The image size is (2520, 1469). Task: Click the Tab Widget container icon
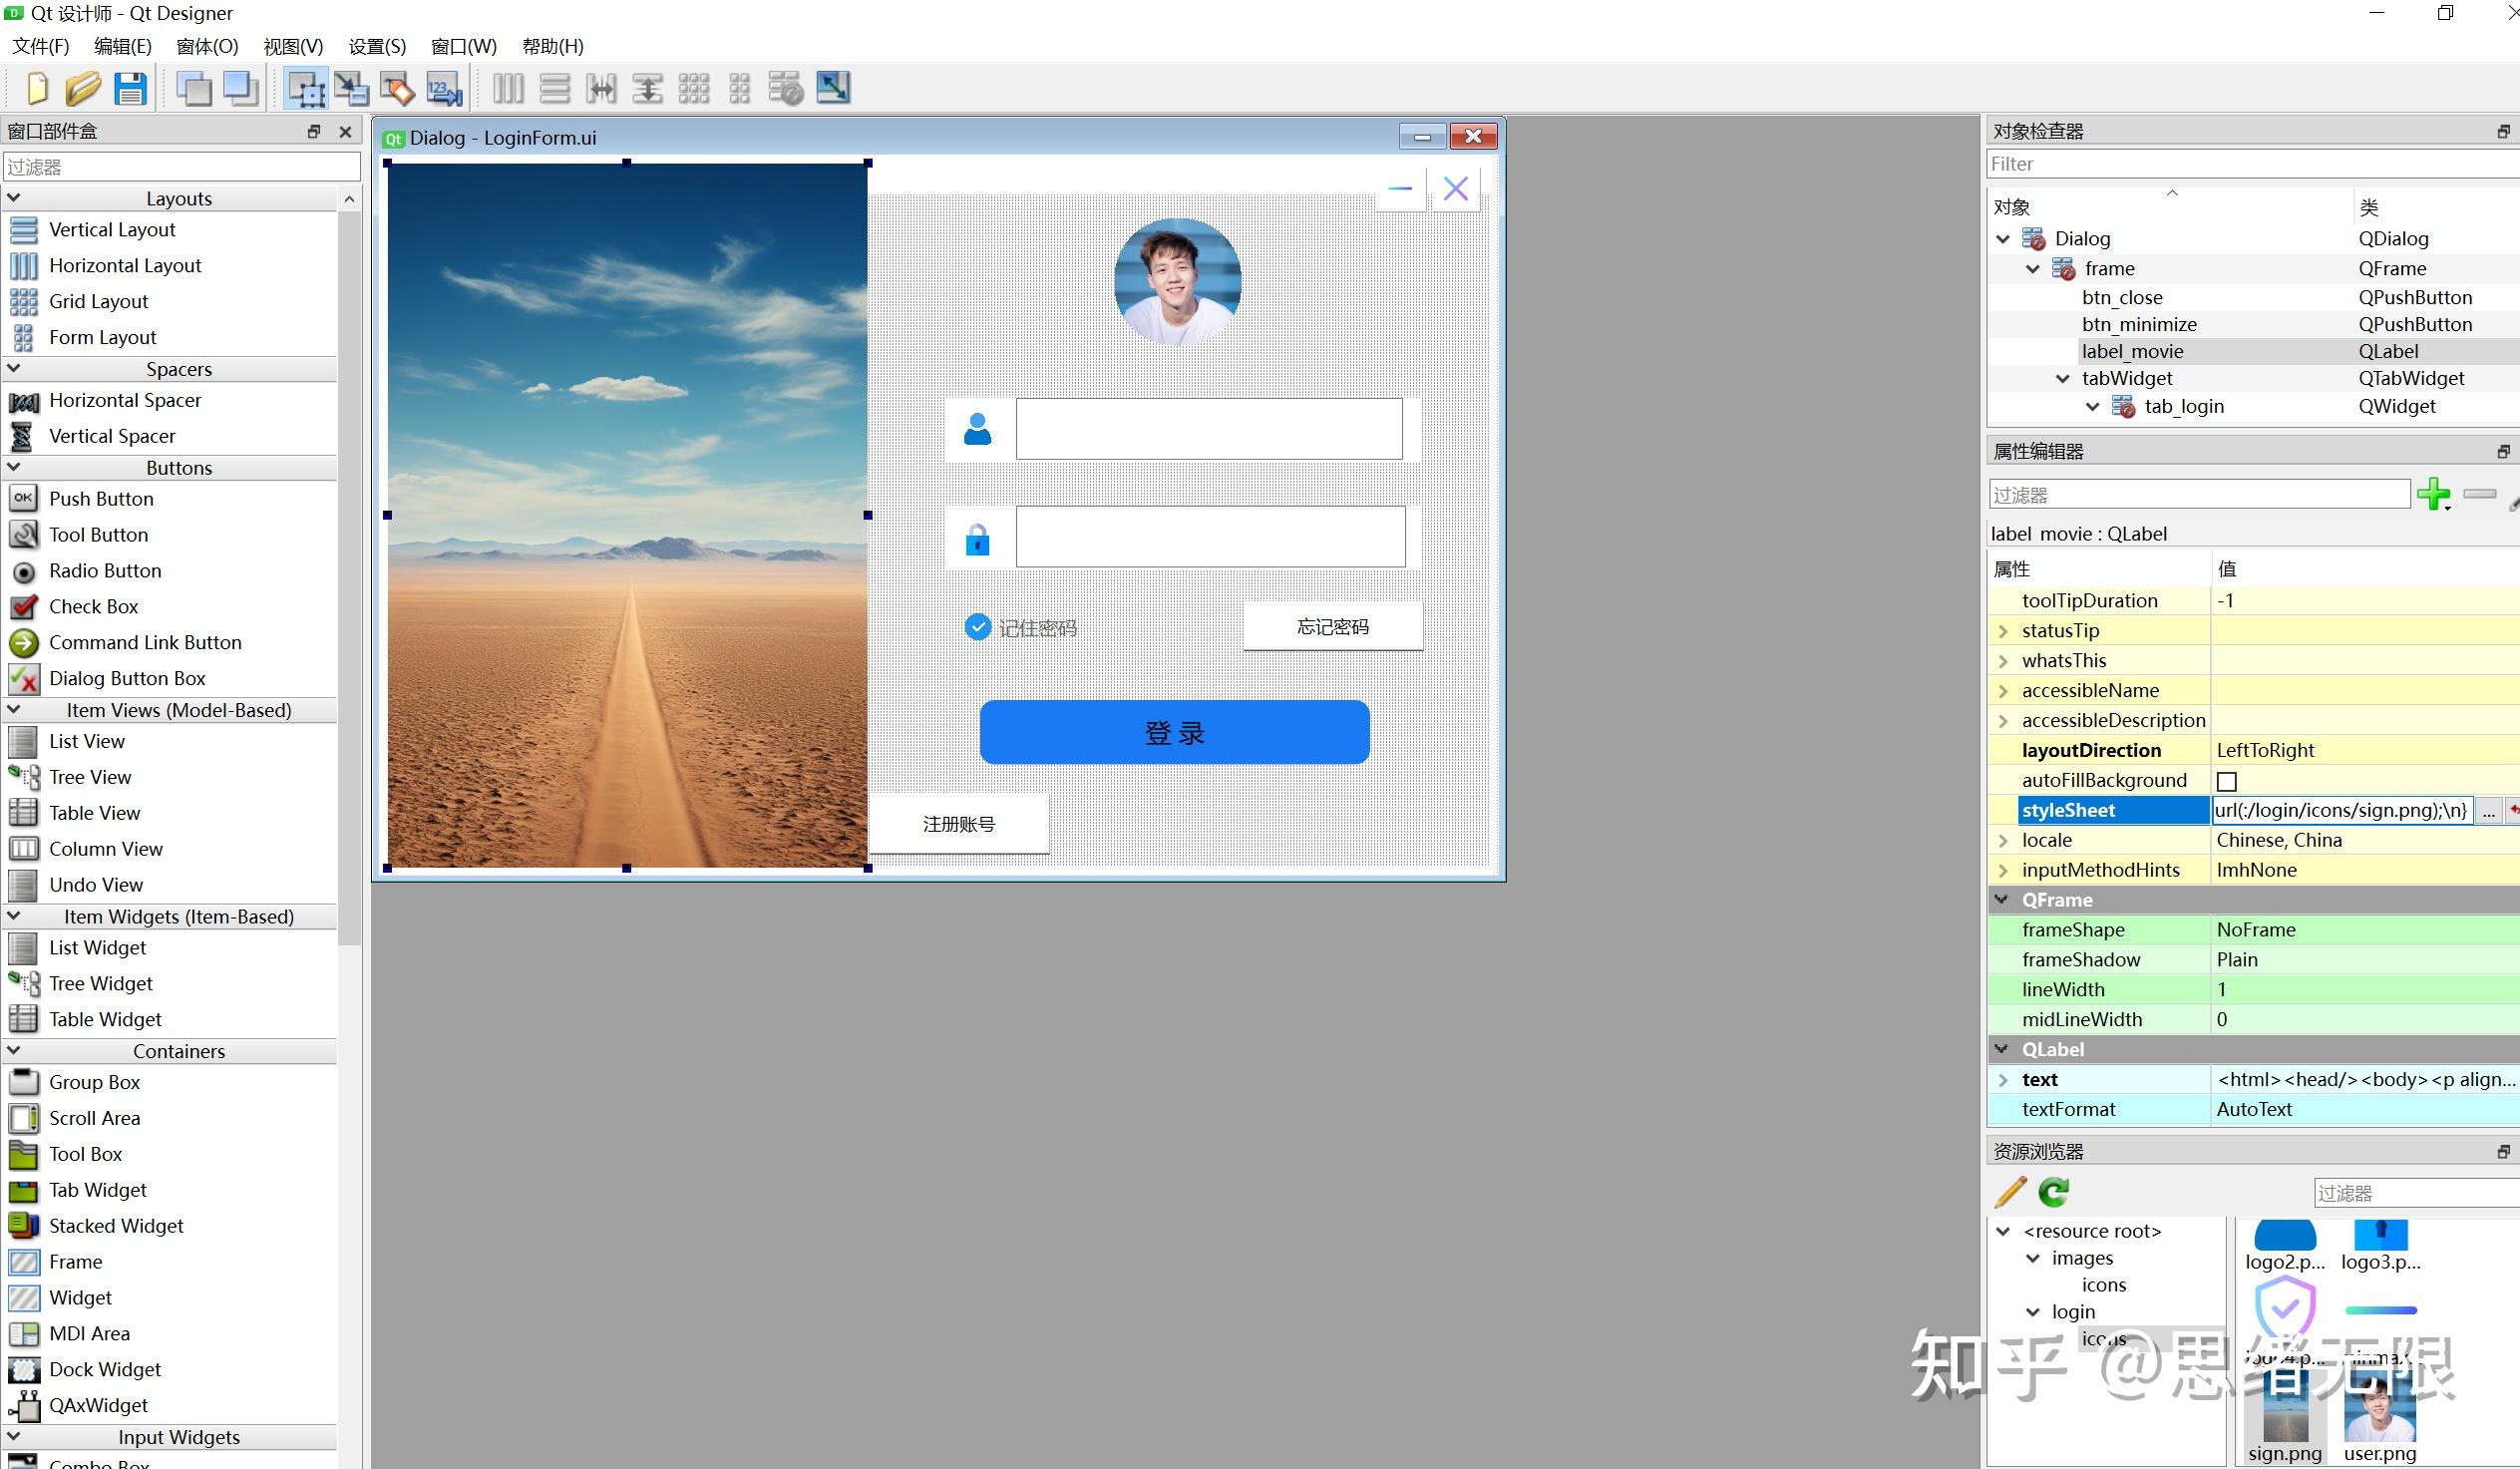(x=25, y=1189)
